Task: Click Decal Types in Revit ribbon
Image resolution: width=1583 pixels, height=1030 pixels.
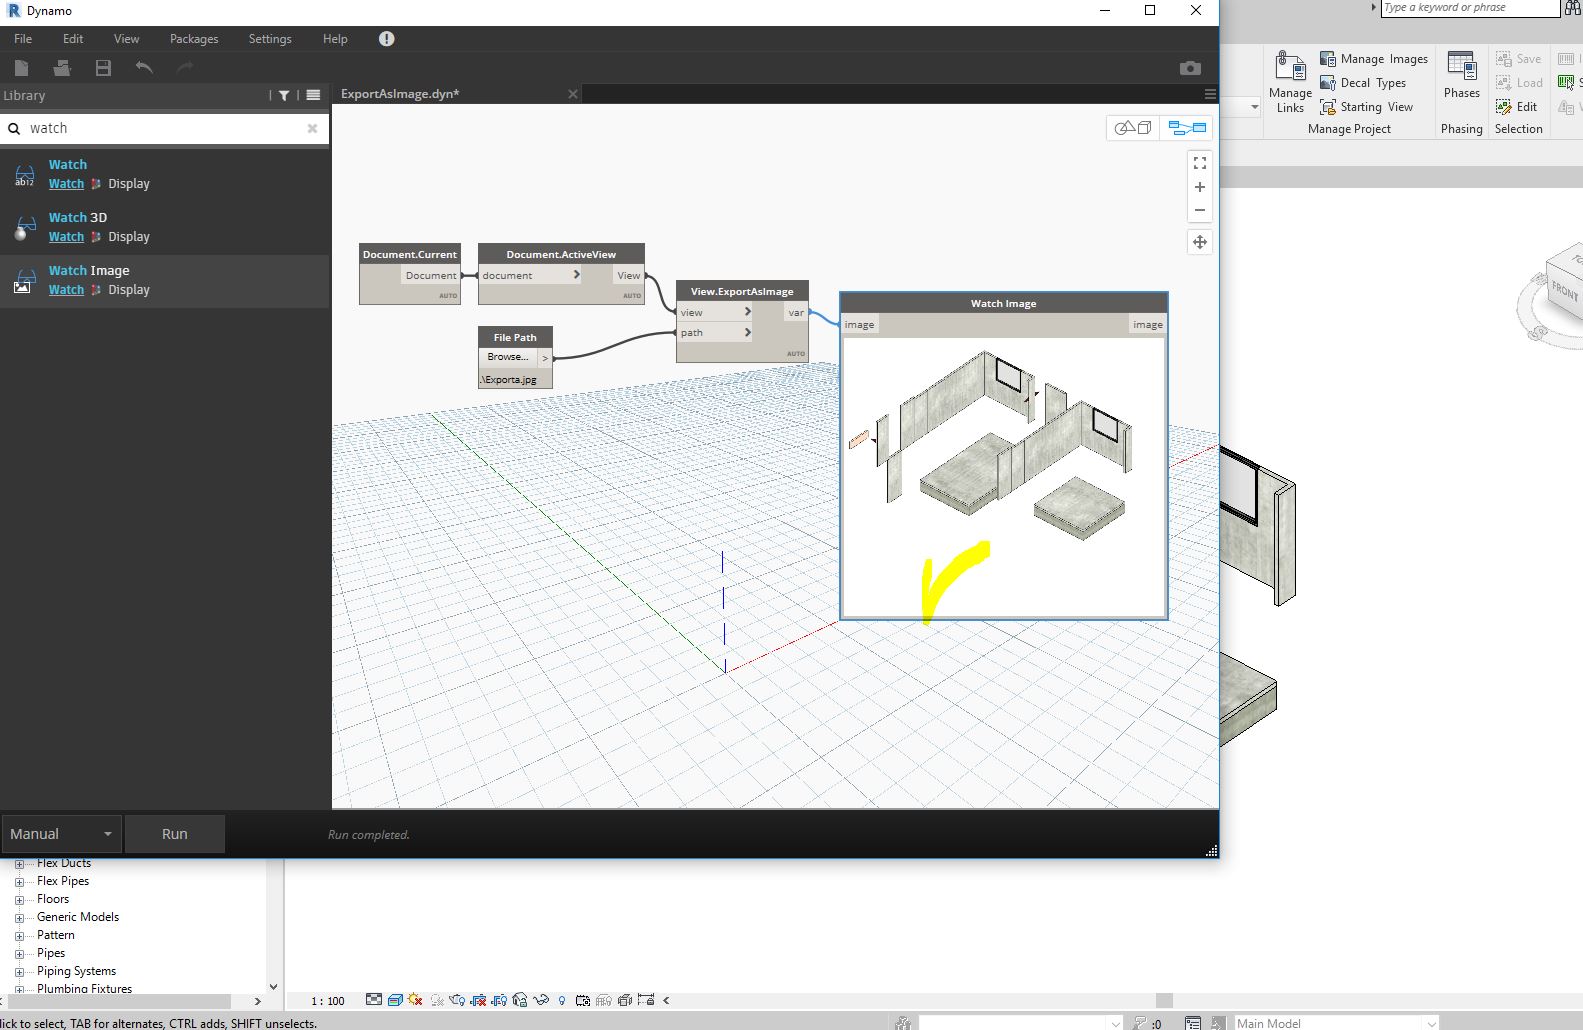Action: point(1363,83)
